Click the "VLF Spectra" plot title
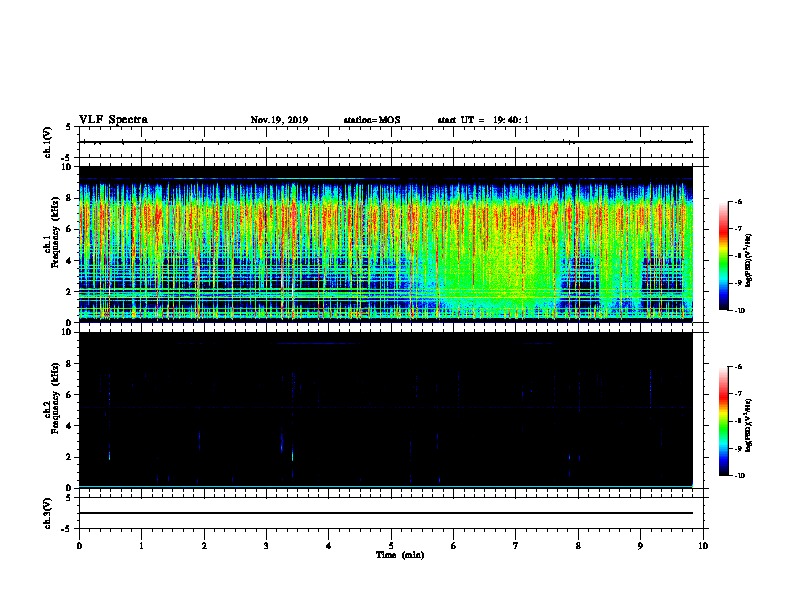Image resolution: width=792 pixels, height=612 pixels. point(113,120)
